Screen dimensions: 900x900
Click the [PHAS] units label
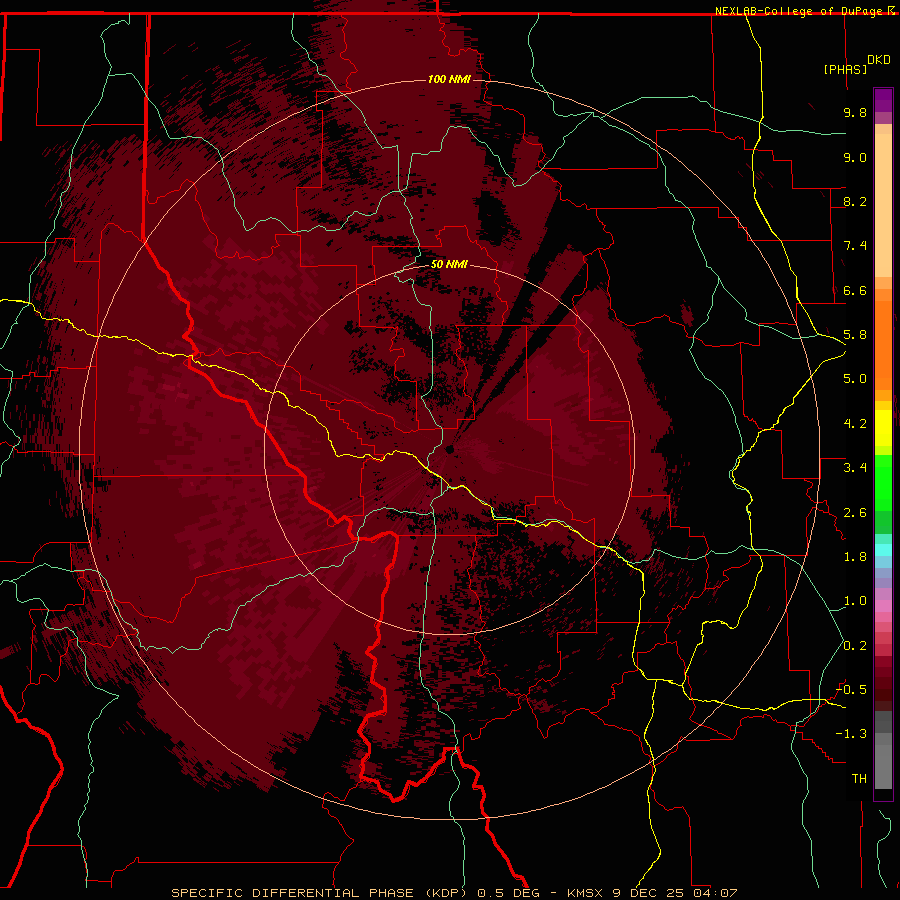point(845,69)
